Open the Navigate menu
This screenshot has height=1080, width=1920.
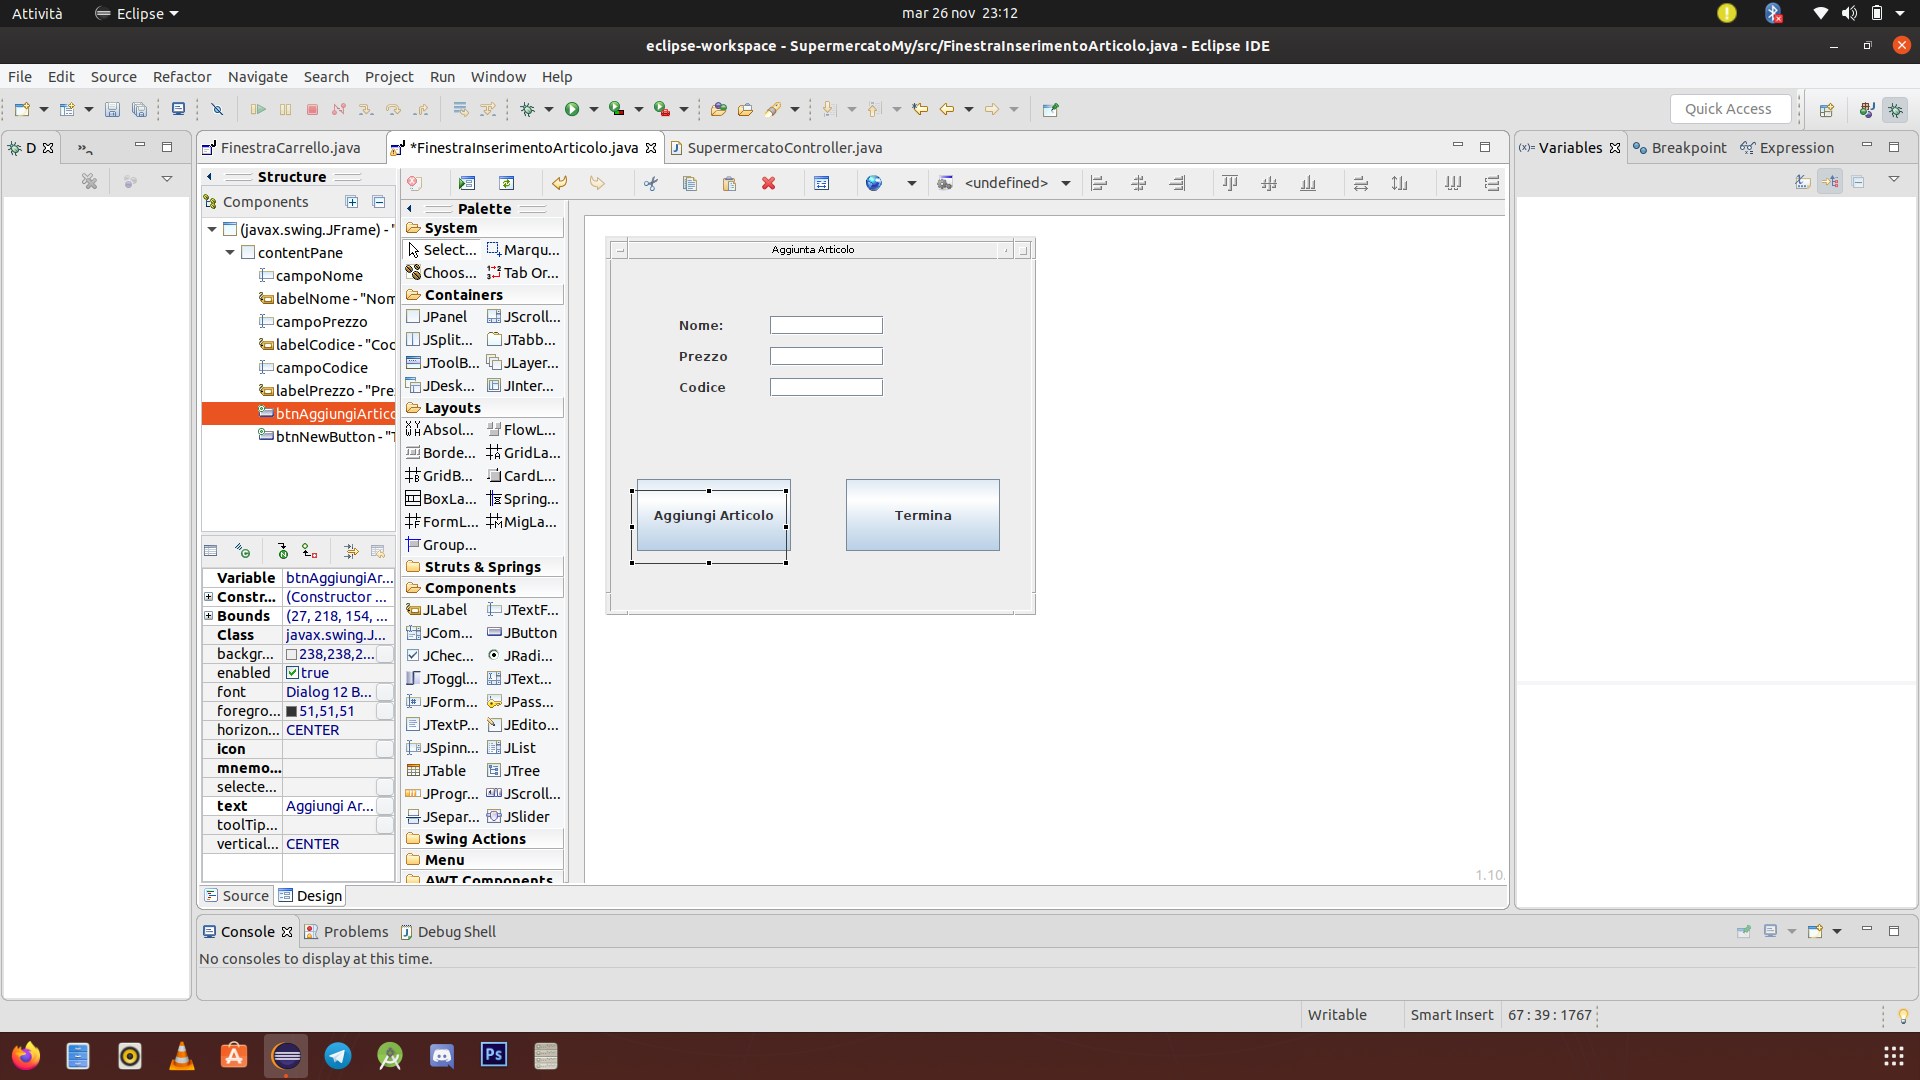[256, 76]
